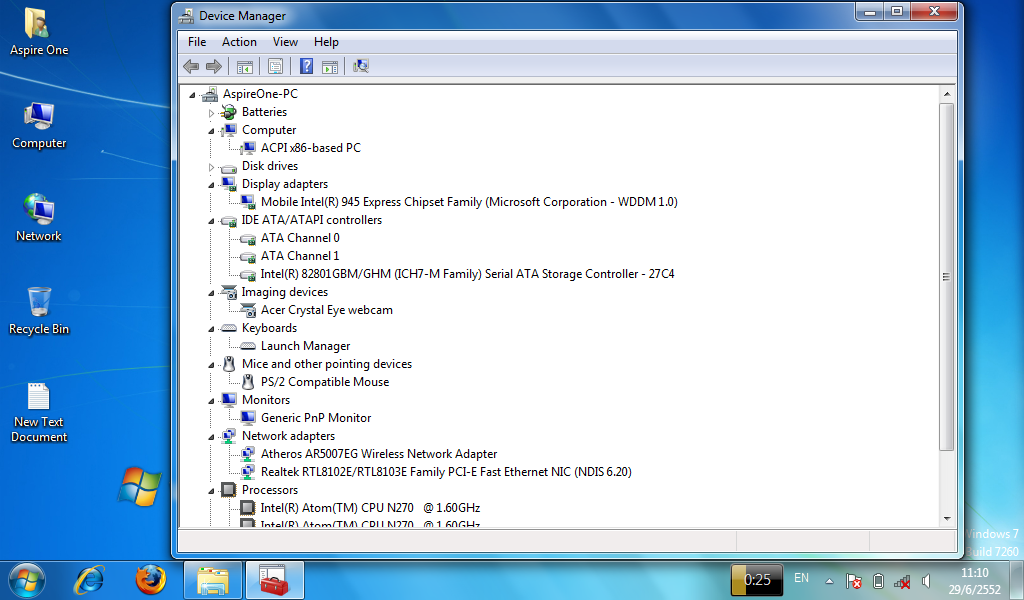Show hidden tray icons arrow
This screenshot has height=600, width=1024.
(x=829, y=580)
